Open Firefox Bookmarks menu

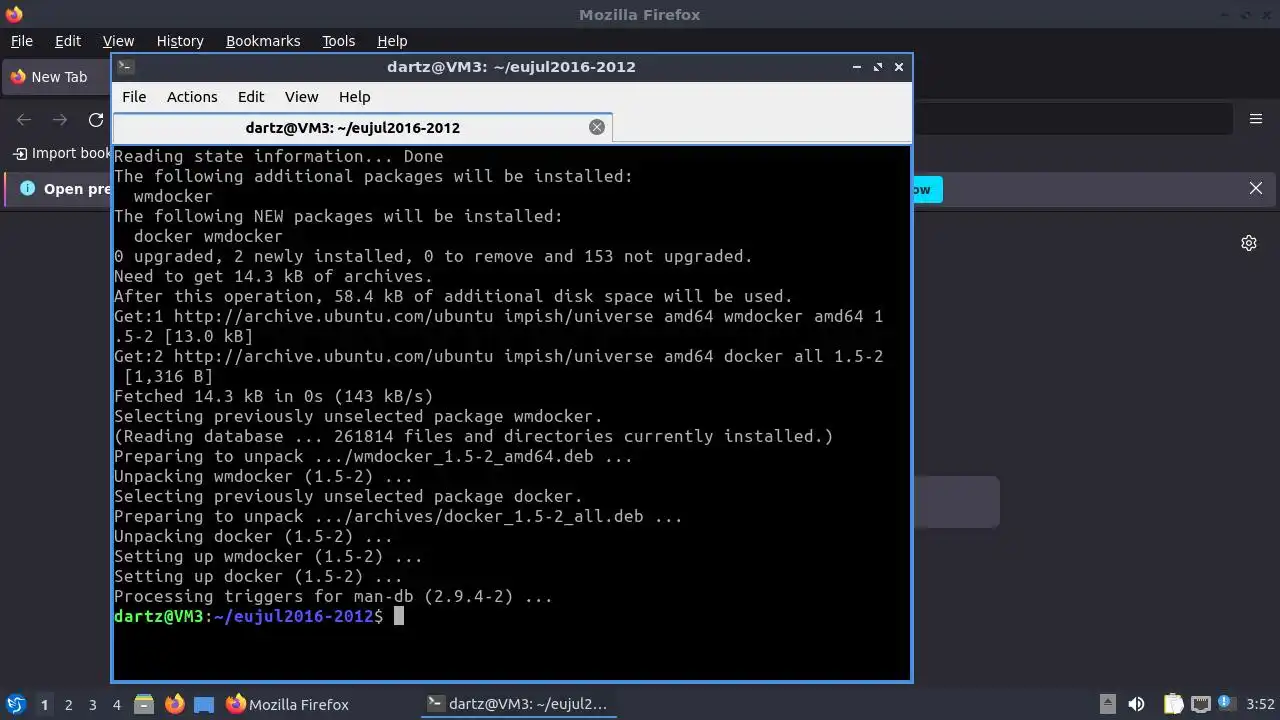click(x=263, y=41)
